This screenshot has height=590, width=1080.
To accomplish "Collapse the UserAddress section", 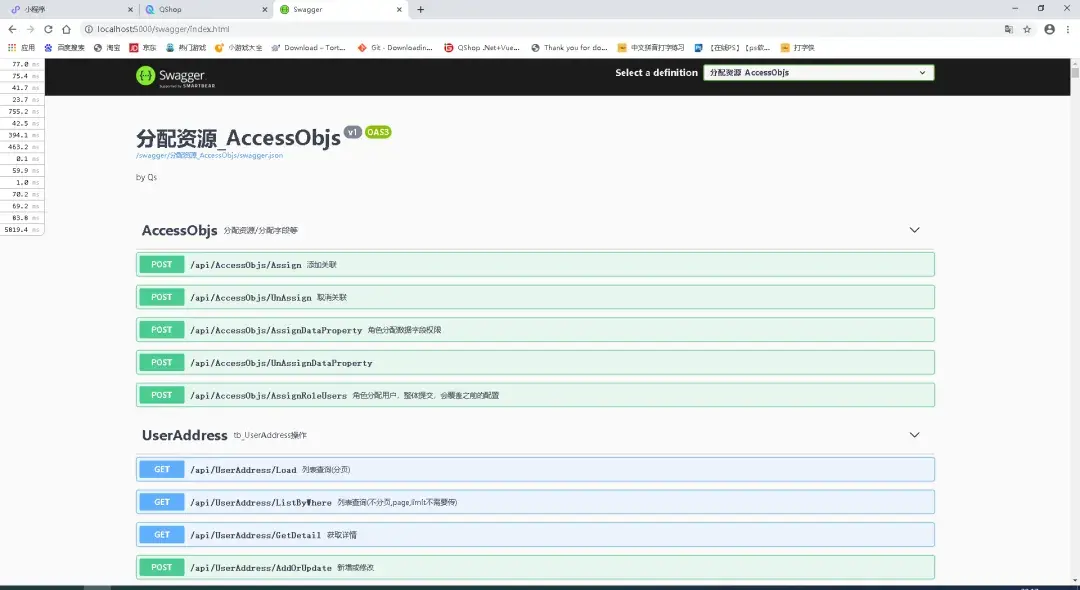I will pyautogui.click(x=913, y=435).
